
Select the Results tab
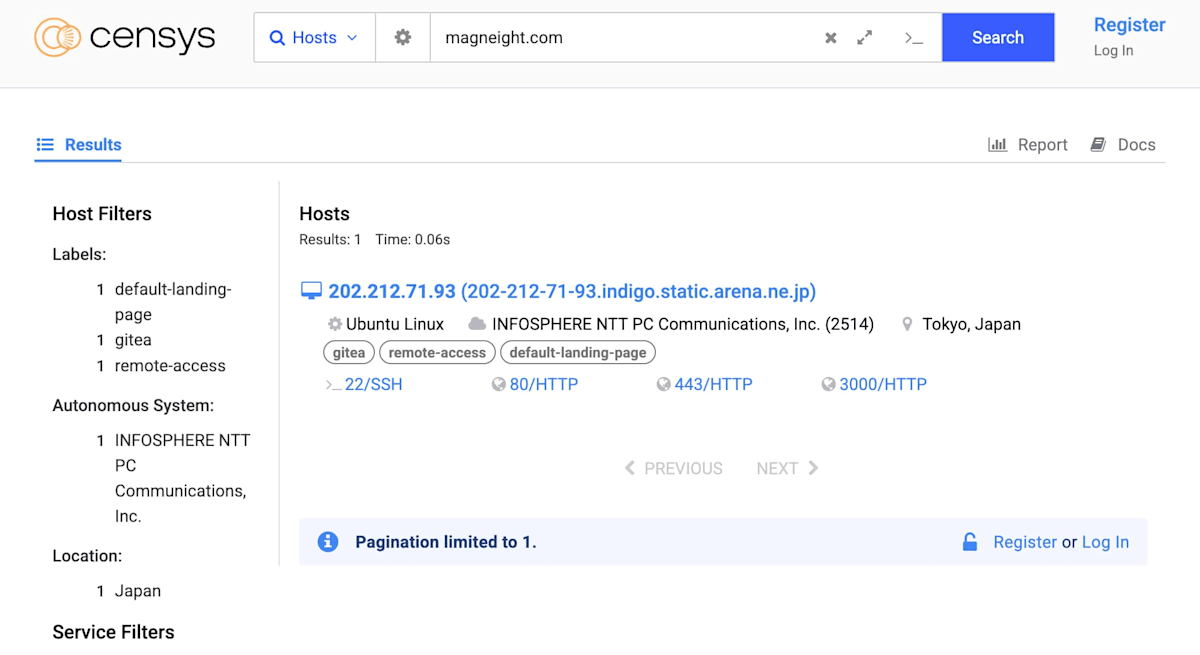[x=79, y=145]
